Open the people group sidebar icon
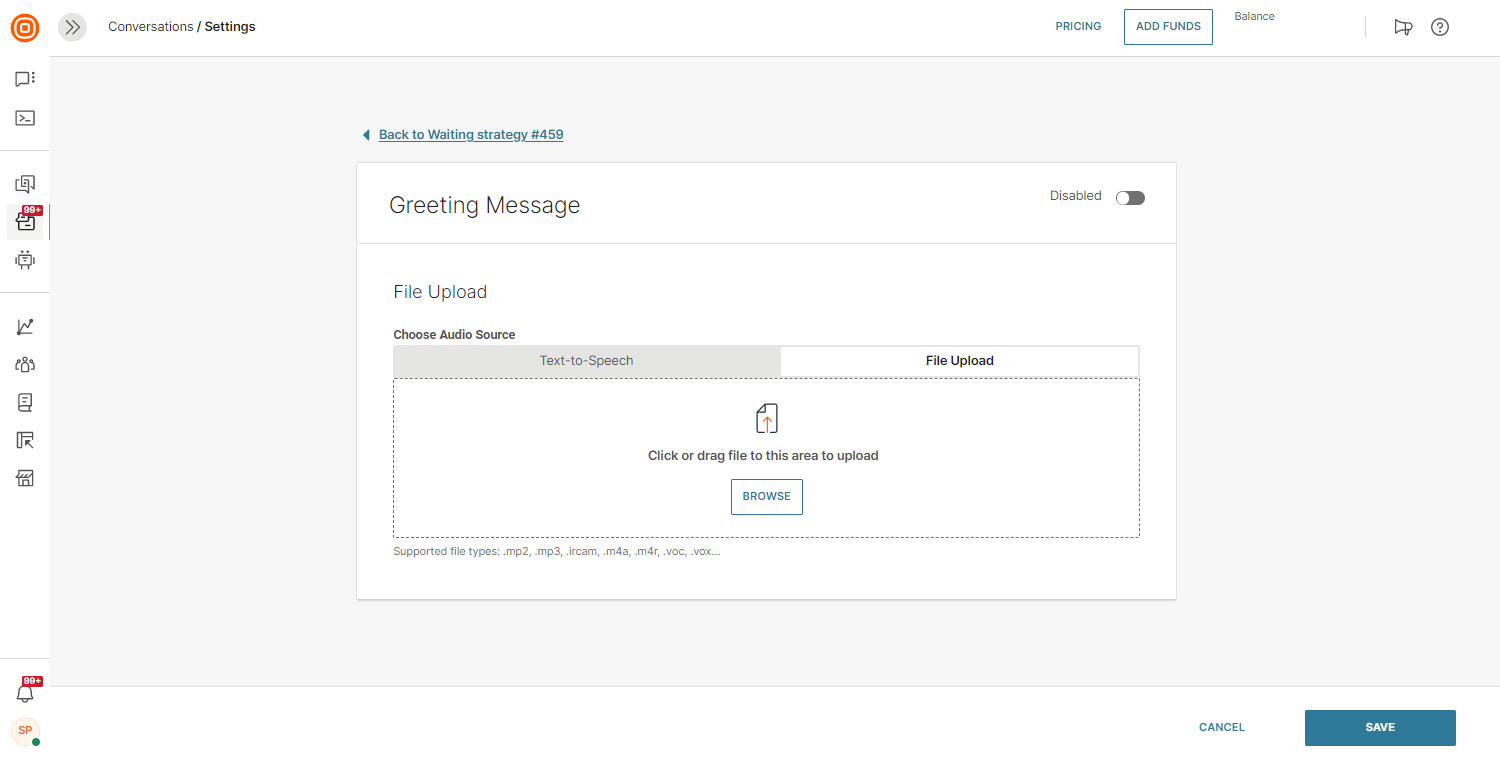The width and height of the screenshot is (1500, 766). [25, 365]
